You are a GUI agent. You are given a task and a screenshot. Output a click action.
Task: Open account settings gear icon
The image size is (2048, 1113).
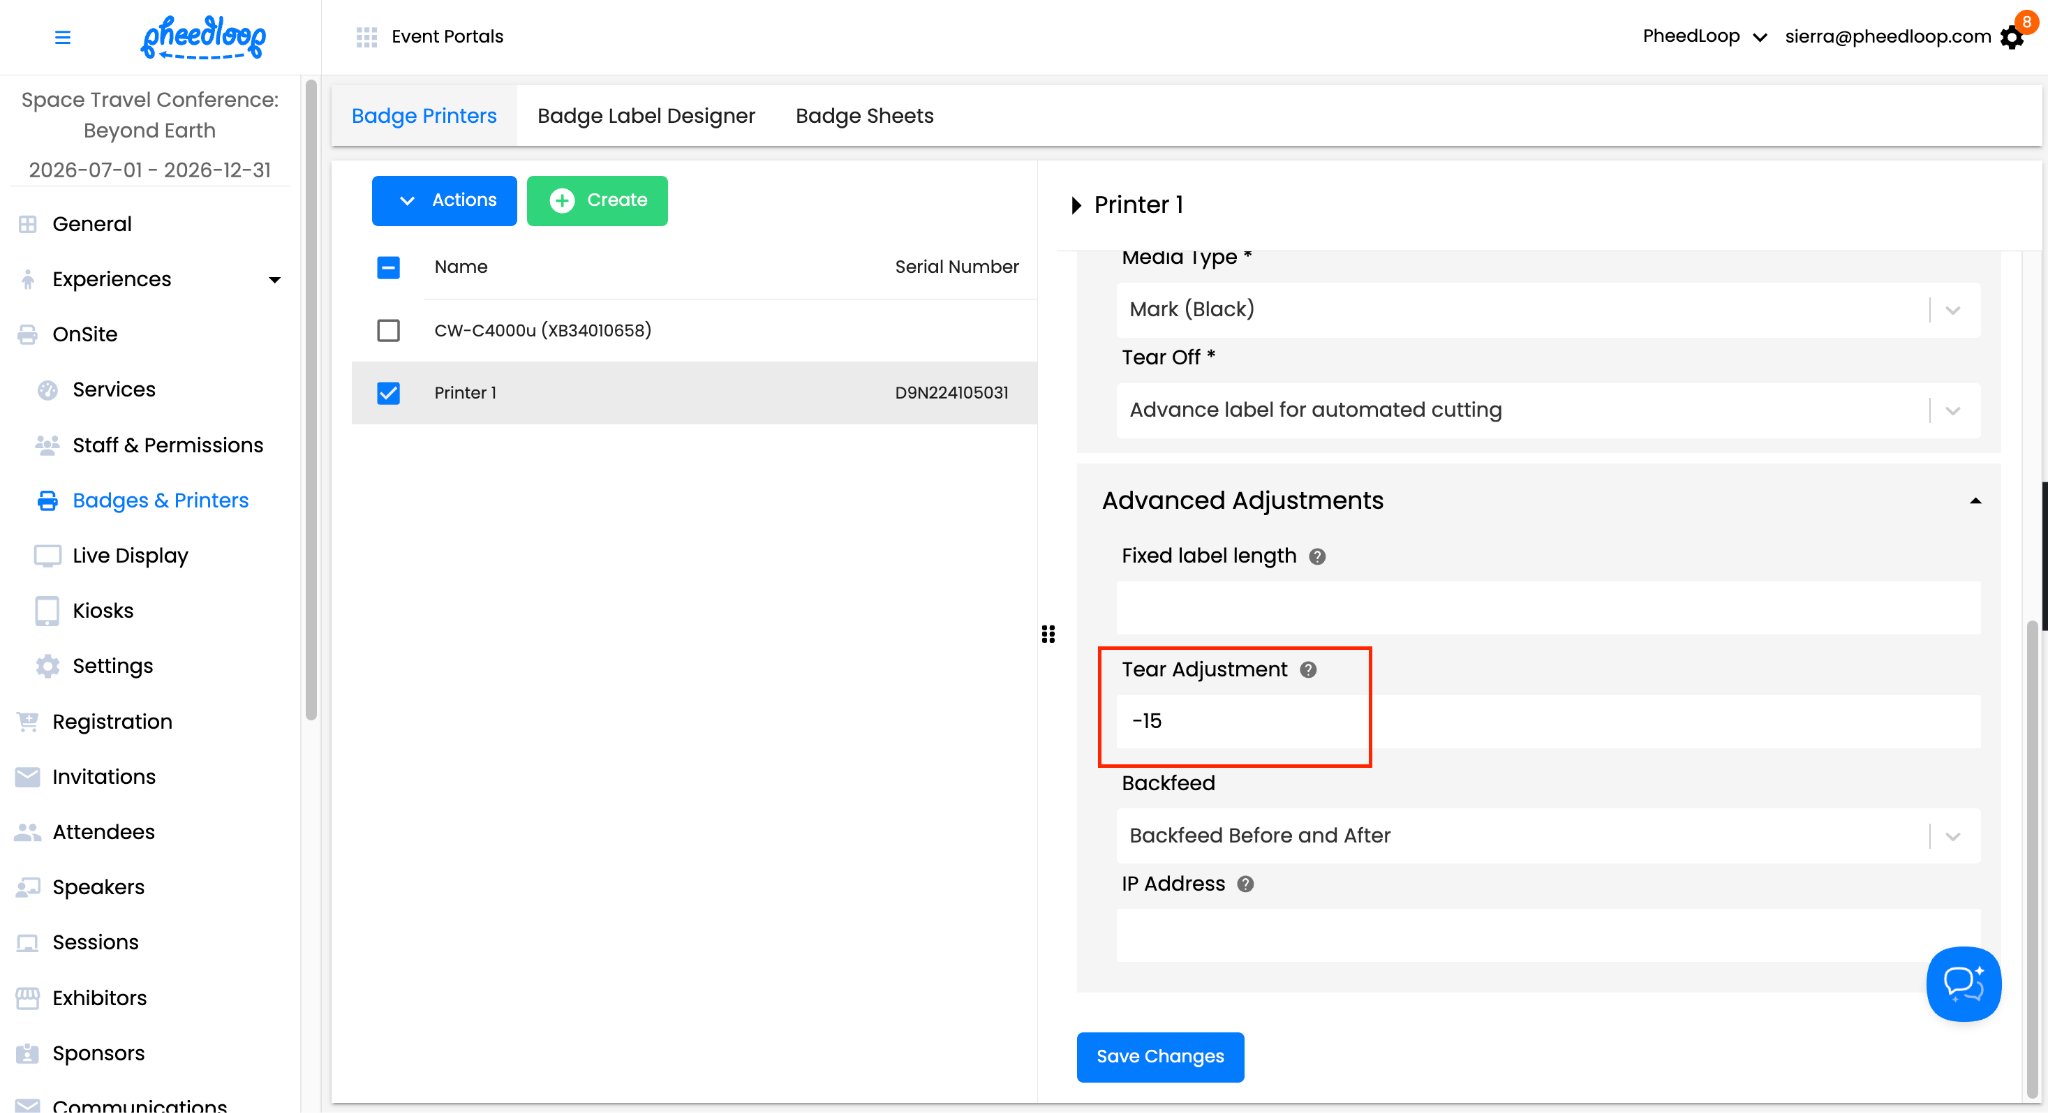2012,38
